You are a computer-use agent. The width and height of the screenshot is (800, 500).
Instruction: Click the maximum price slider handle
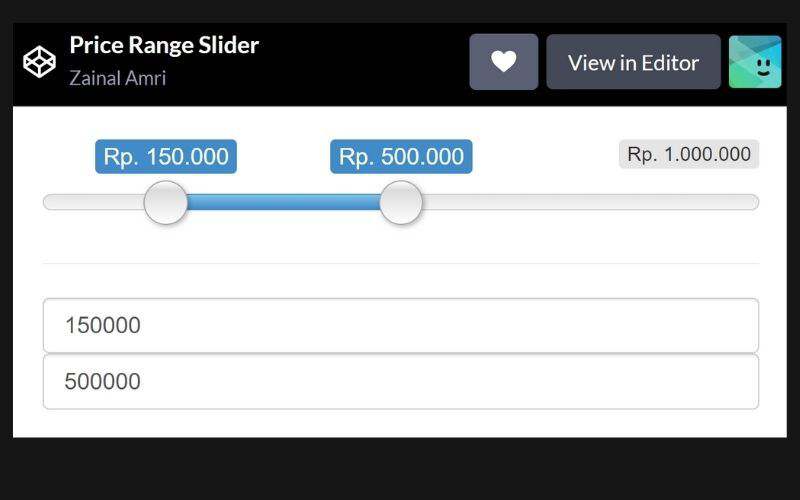pos(401,203)
